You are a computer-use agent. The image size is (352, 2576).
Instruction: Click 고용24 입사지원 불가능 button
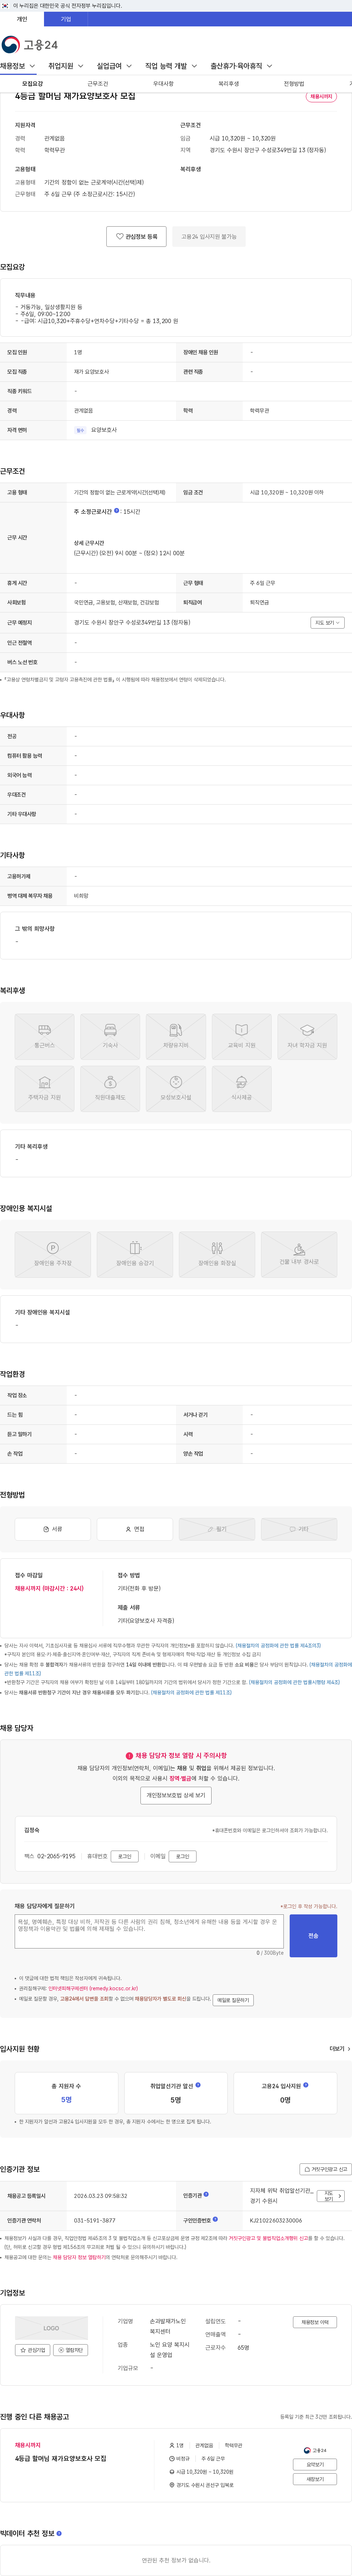click(x=209, y=237)
